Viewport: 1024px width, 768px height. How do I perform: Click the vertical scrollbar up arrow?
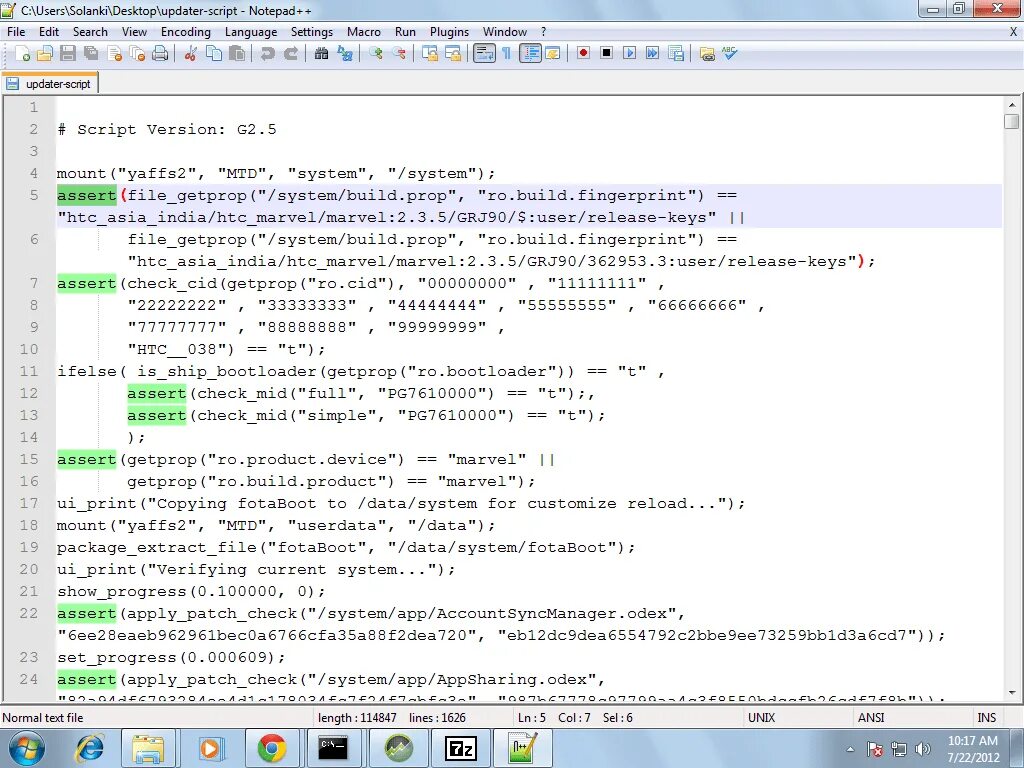pyautogui.click(x=1012, y=104)
